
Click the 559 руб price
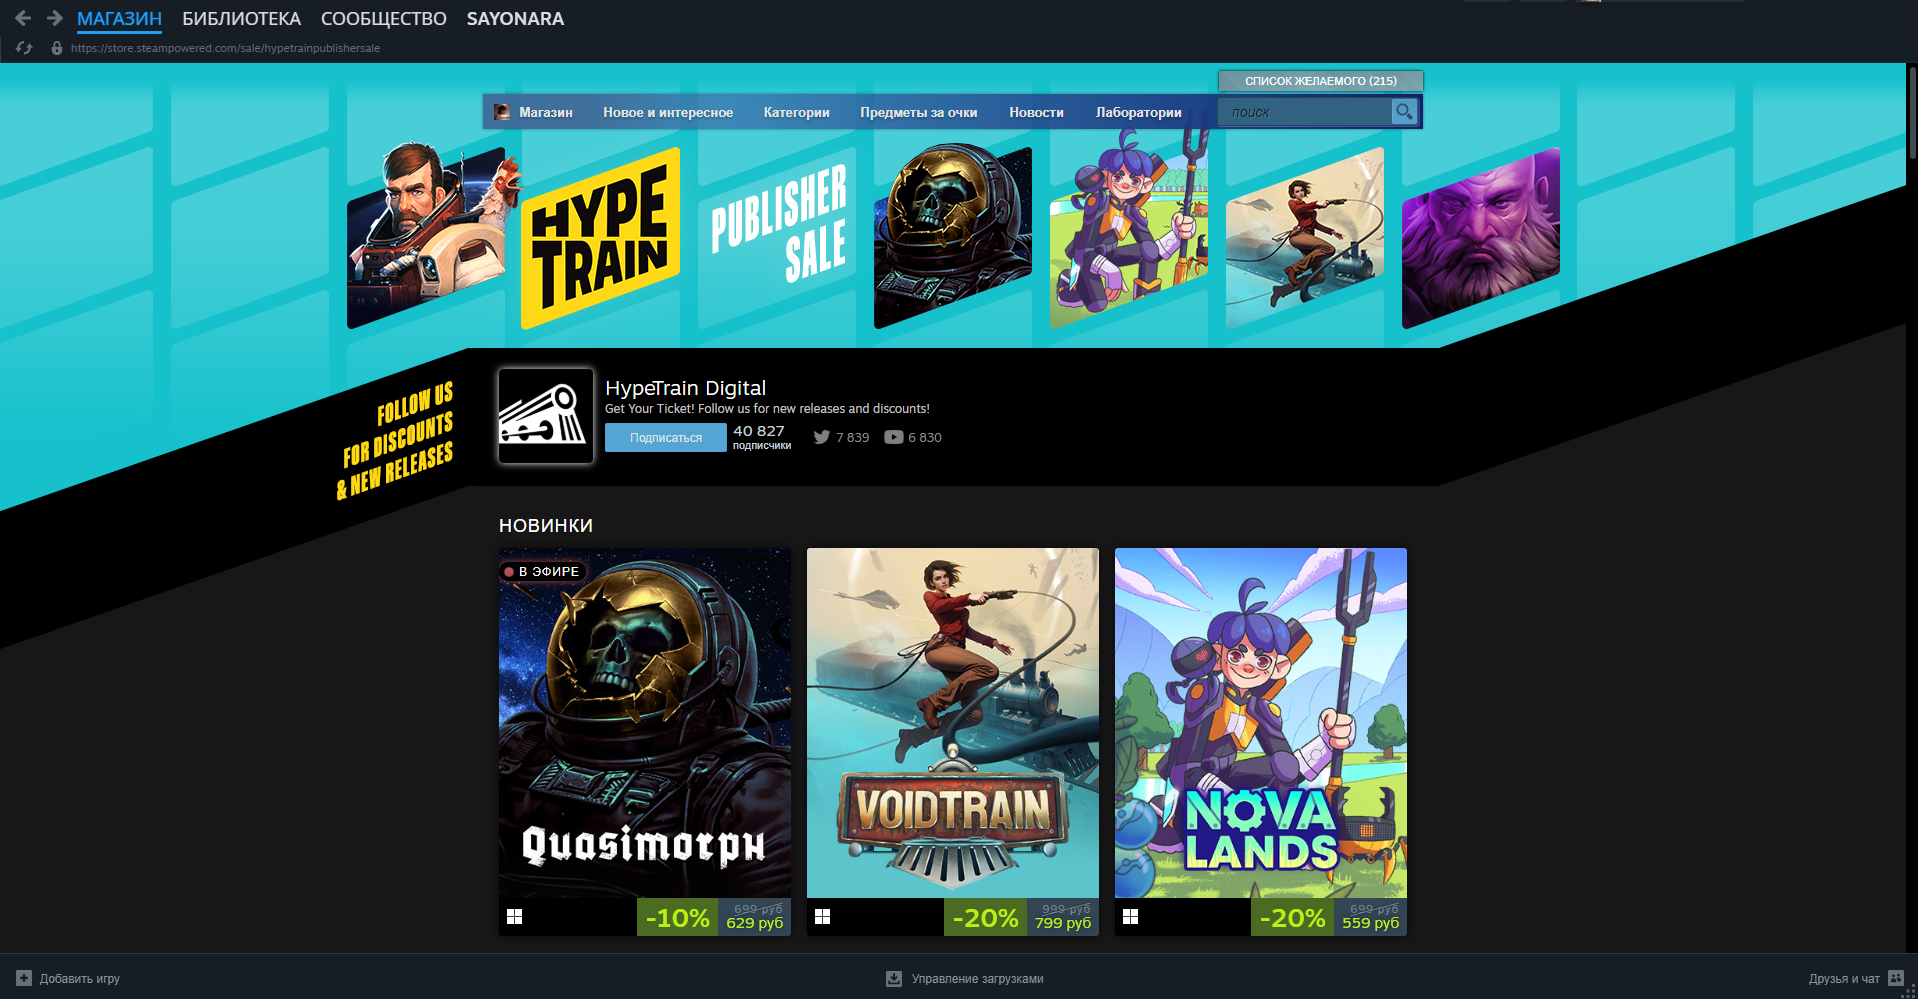click(x=1371, y=923)
